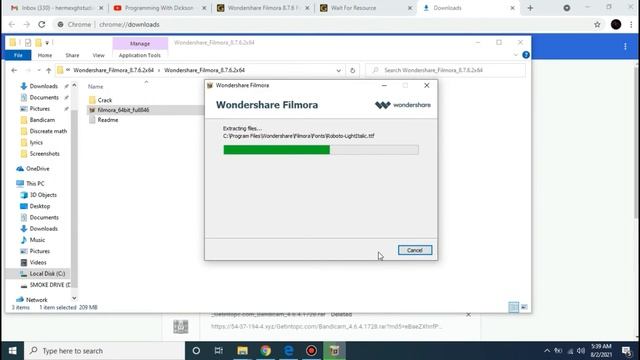
Task: Click the Manage contextual tab
Action: pos(140,43)
